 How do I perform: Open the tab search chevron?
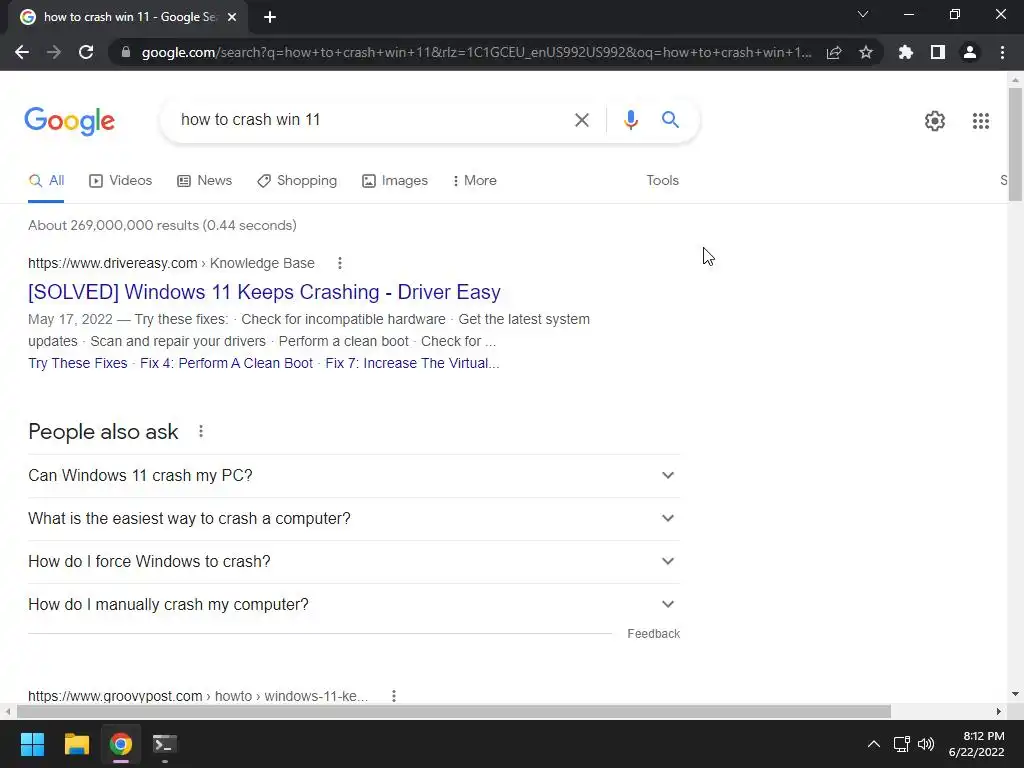[x=863, y=14]
